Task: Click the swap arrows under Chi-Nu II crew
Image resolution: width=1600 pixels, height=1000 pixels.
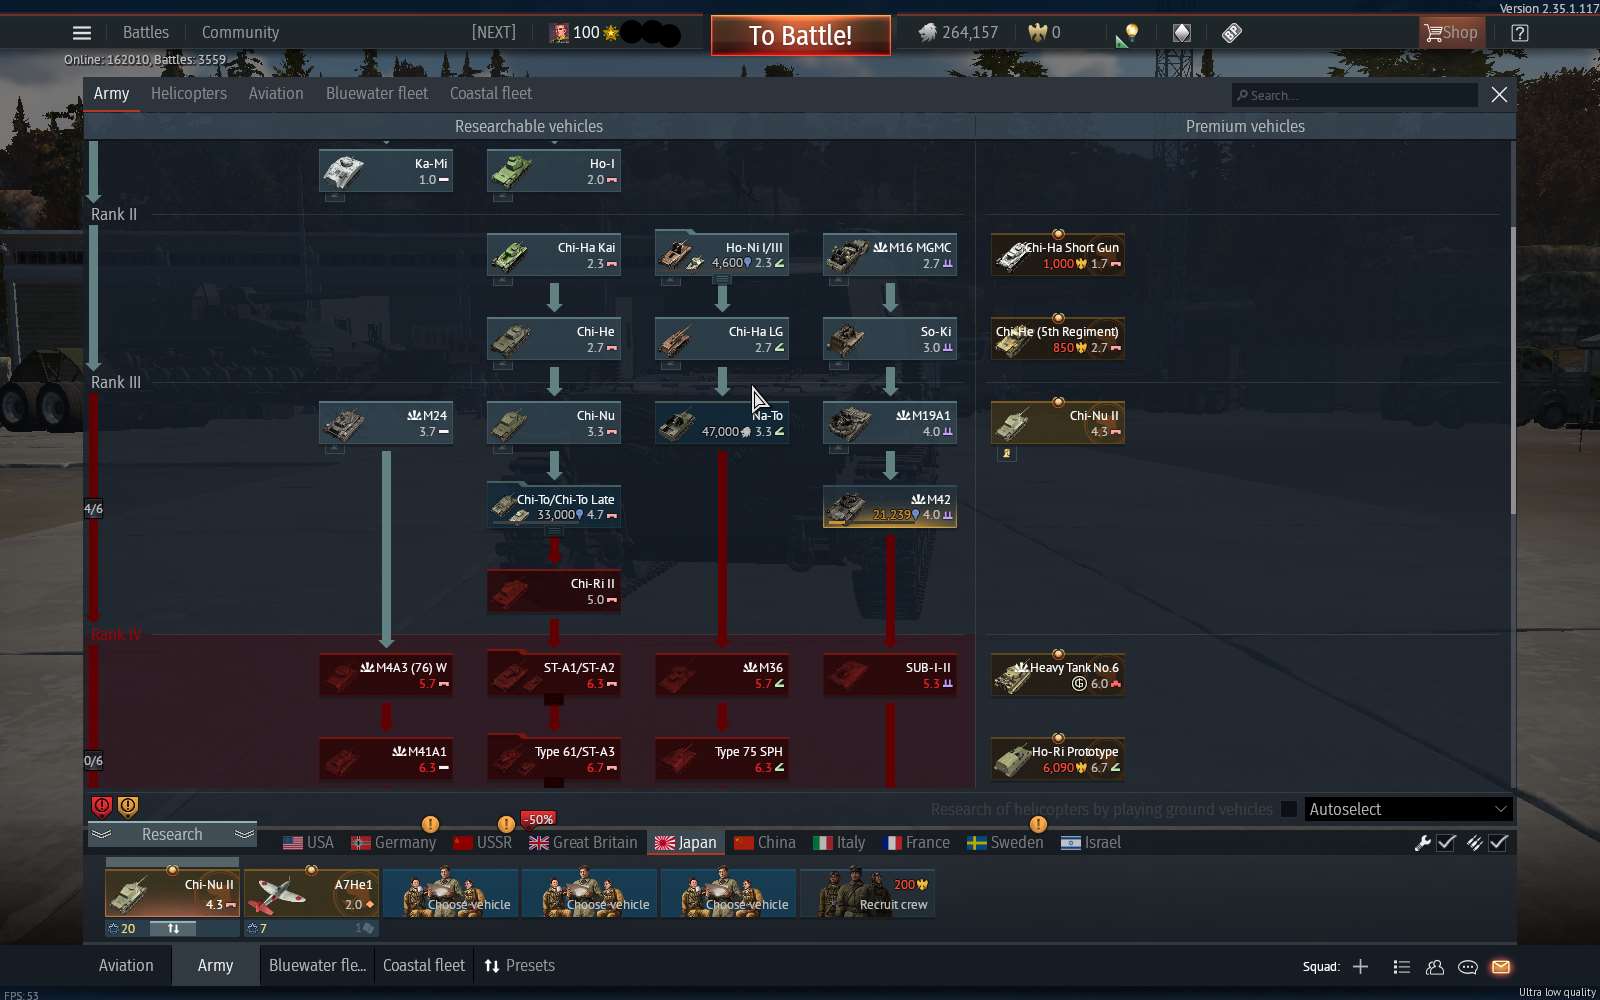Action: 173,929
